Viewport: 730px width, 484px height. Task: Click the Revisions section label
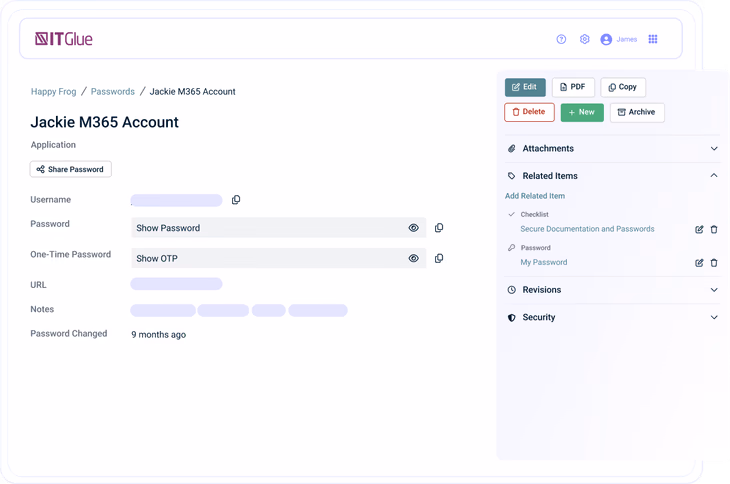coord(541,290)
